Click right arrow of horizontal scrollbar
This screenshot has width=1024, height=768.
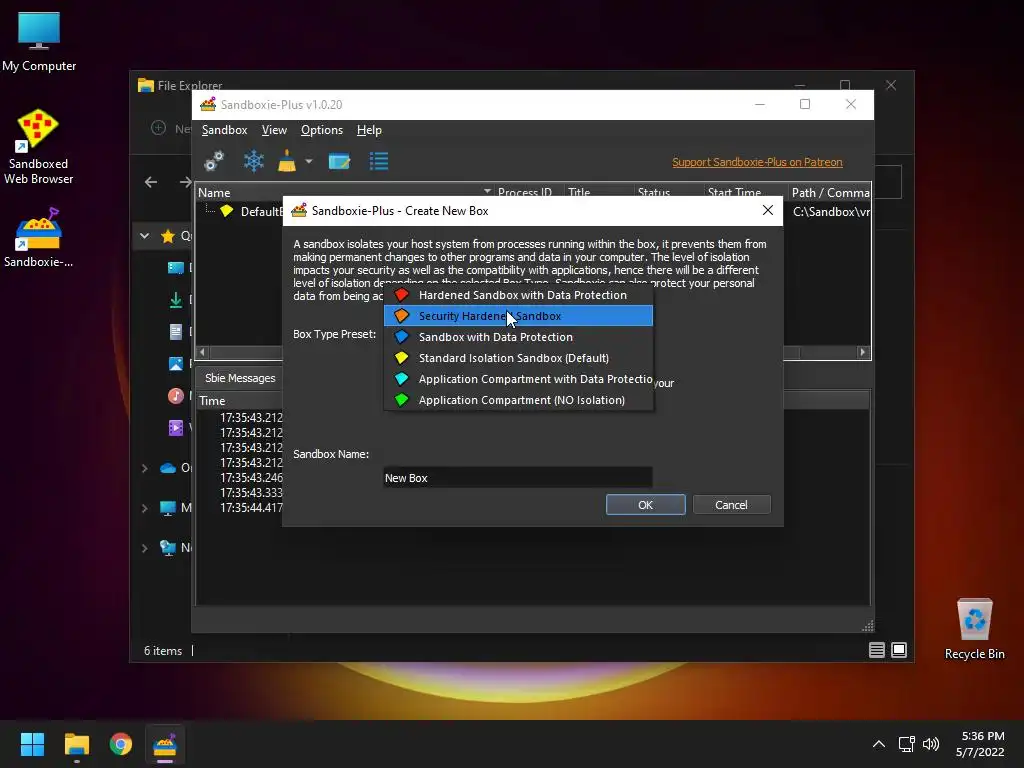[863, 352]
